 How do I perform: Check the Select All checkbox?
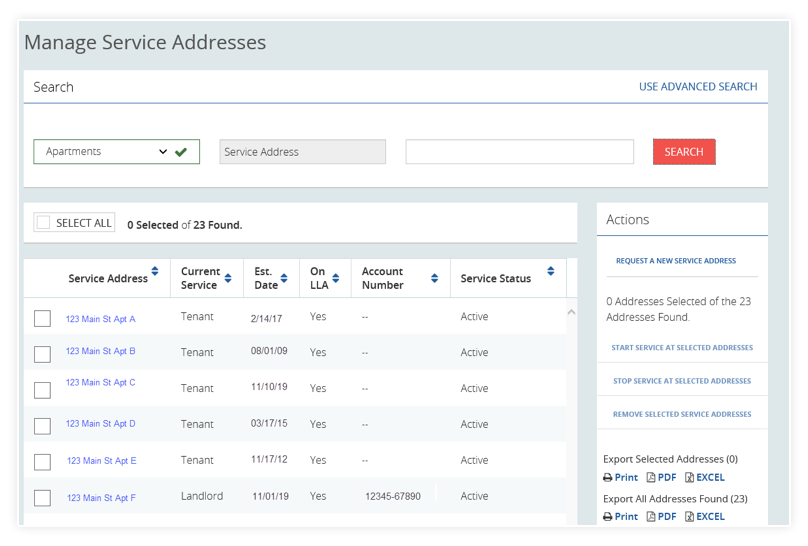pyautogui.click(x=43, y=223)
